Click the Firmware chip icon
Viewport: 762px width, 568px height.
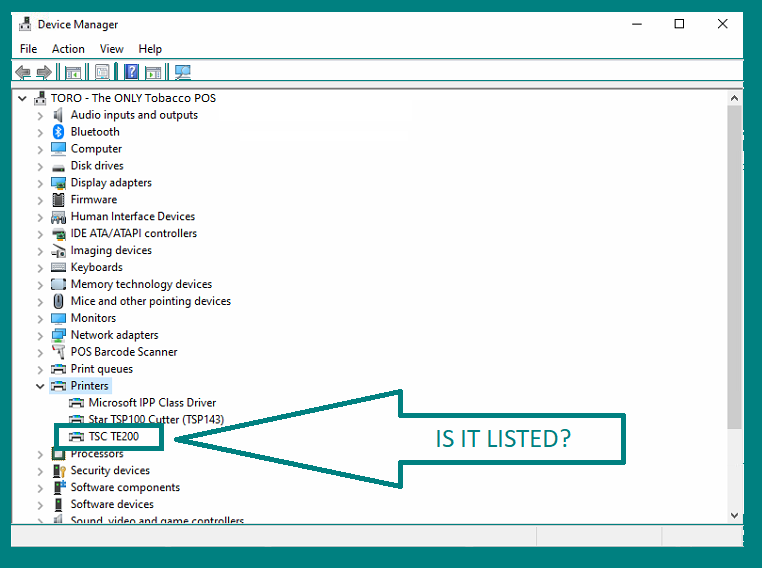(x=58, y=200)
